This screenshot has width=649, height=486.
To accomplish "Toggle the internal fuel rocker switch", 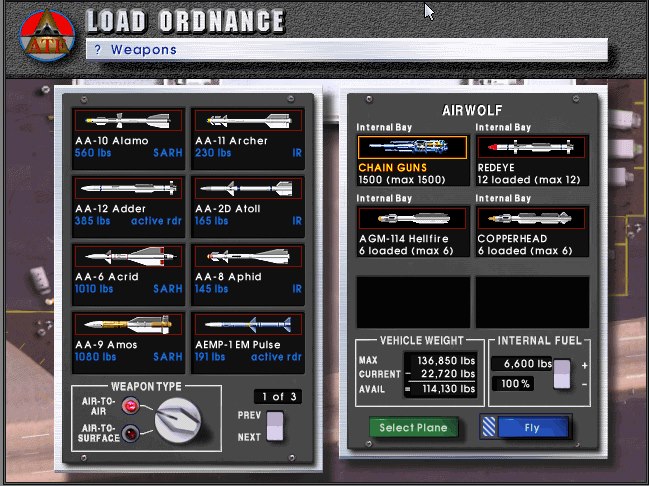I will coord(562,374).
